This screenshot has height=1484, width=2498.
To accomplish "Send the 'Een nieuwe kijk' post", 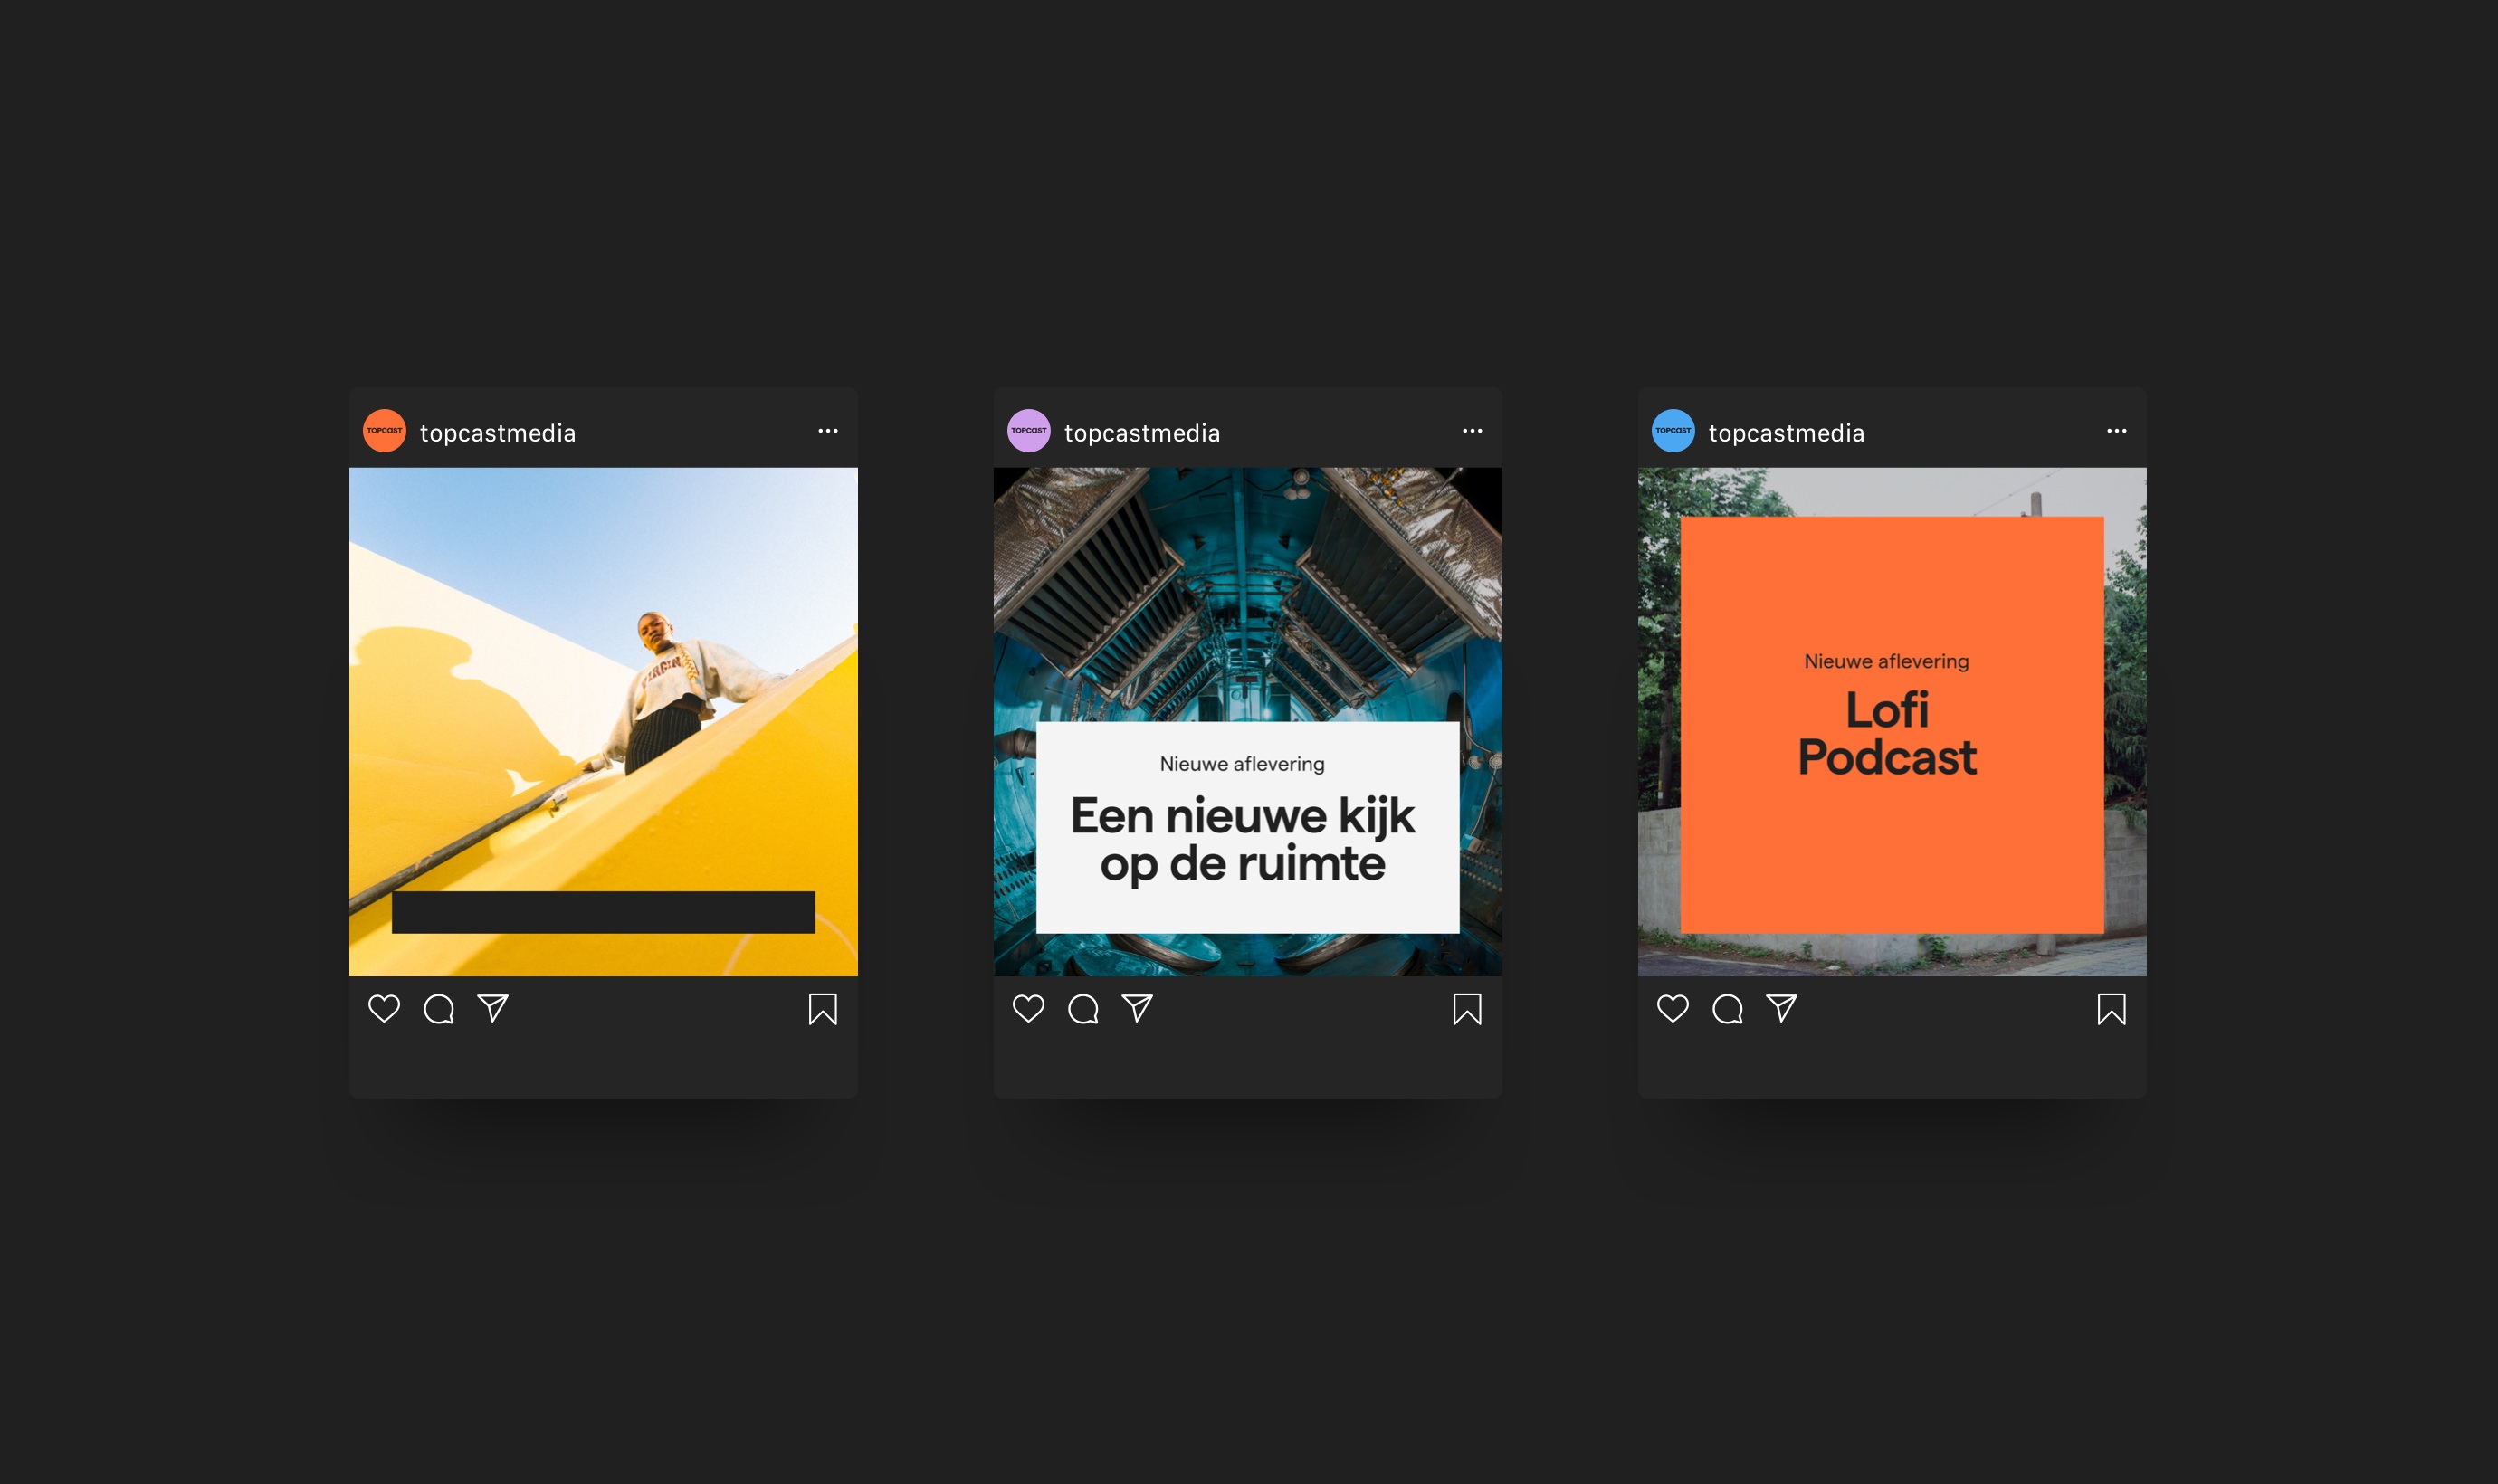I will click(1137, 1008).
